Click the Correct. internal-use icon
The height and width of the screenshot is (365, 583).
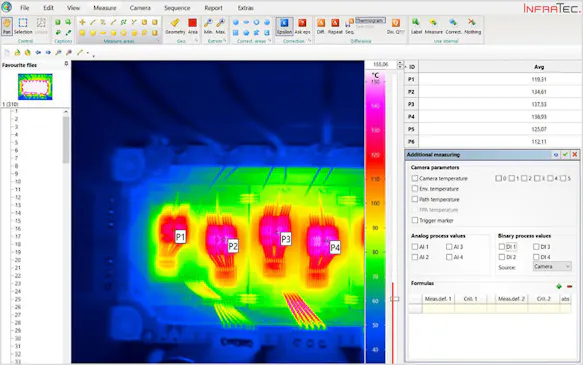[453, 26]
